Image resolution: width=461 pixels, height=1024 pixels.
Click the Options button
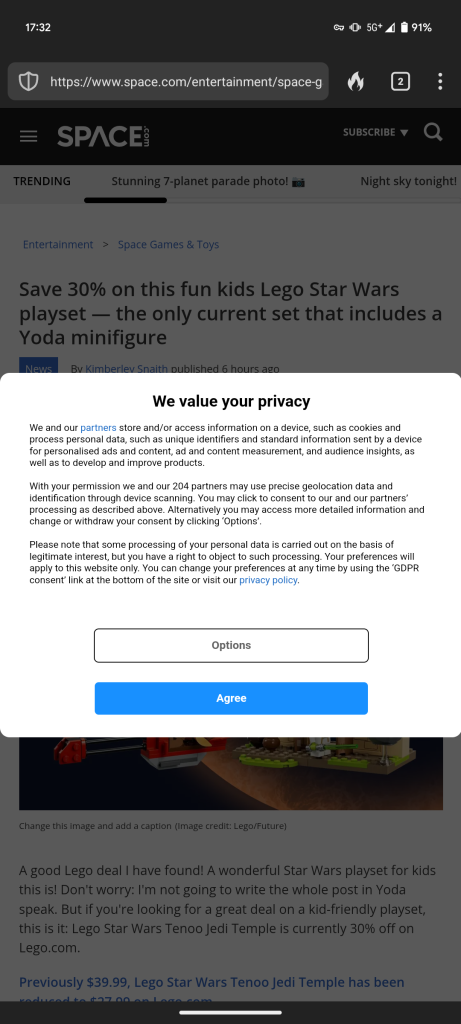point(231,645)
